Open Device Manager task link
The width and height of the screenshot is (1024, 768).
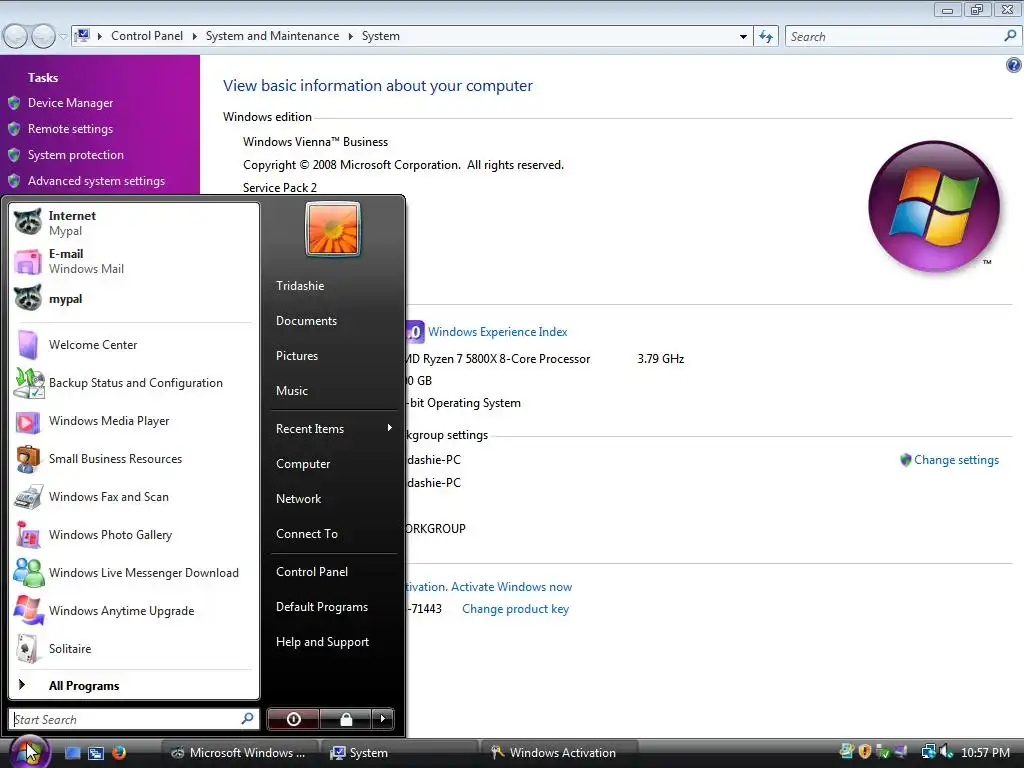(70, 103)
